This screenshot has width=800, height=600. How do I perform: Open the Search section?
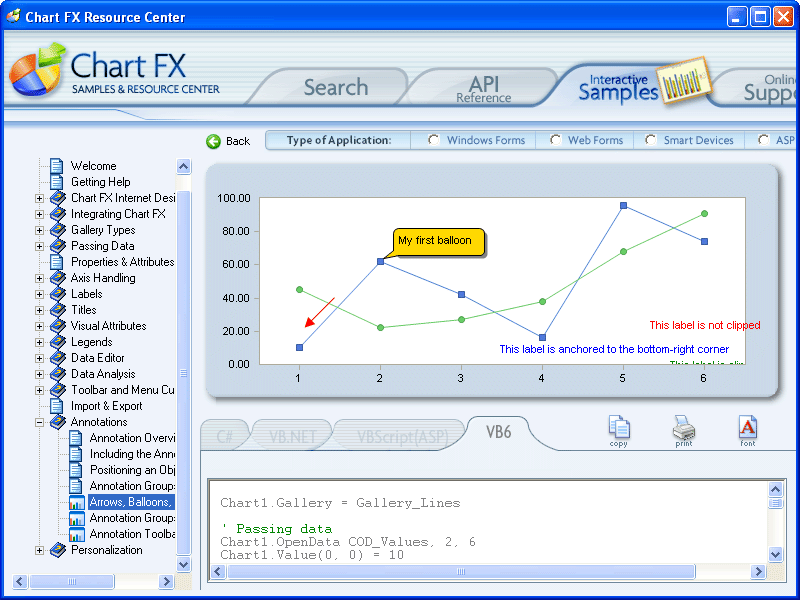tap(335, 87)
